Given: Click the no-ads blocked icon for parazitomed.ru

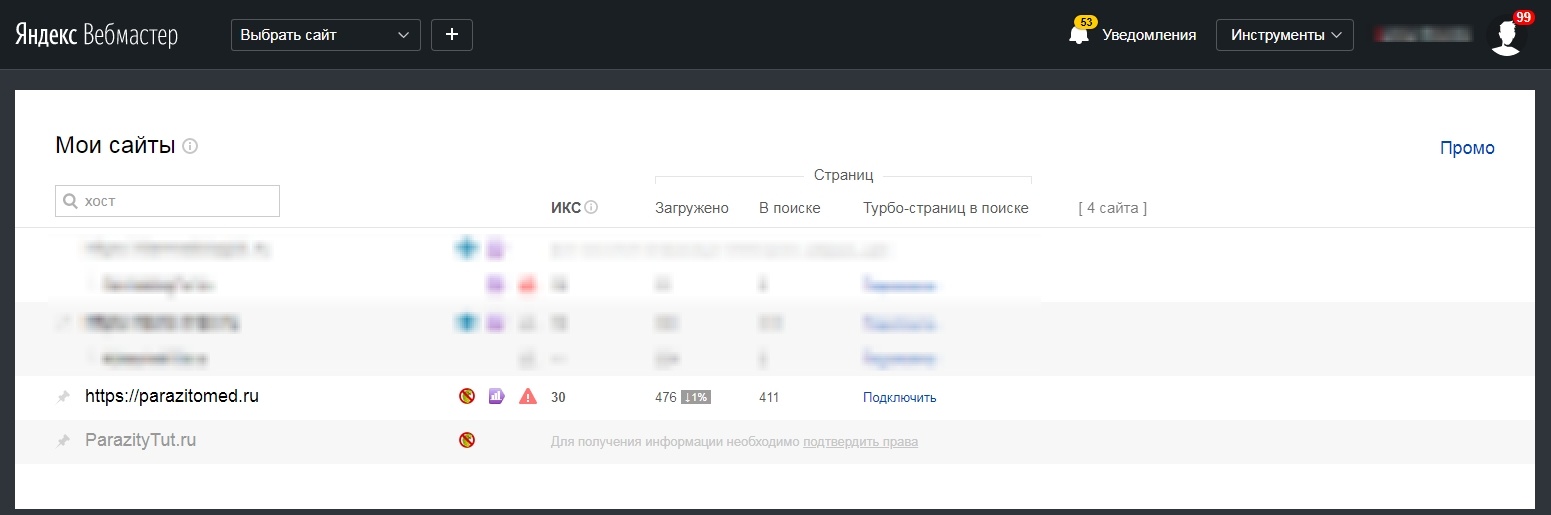Looking at the screenshot, I should (466, 396).
